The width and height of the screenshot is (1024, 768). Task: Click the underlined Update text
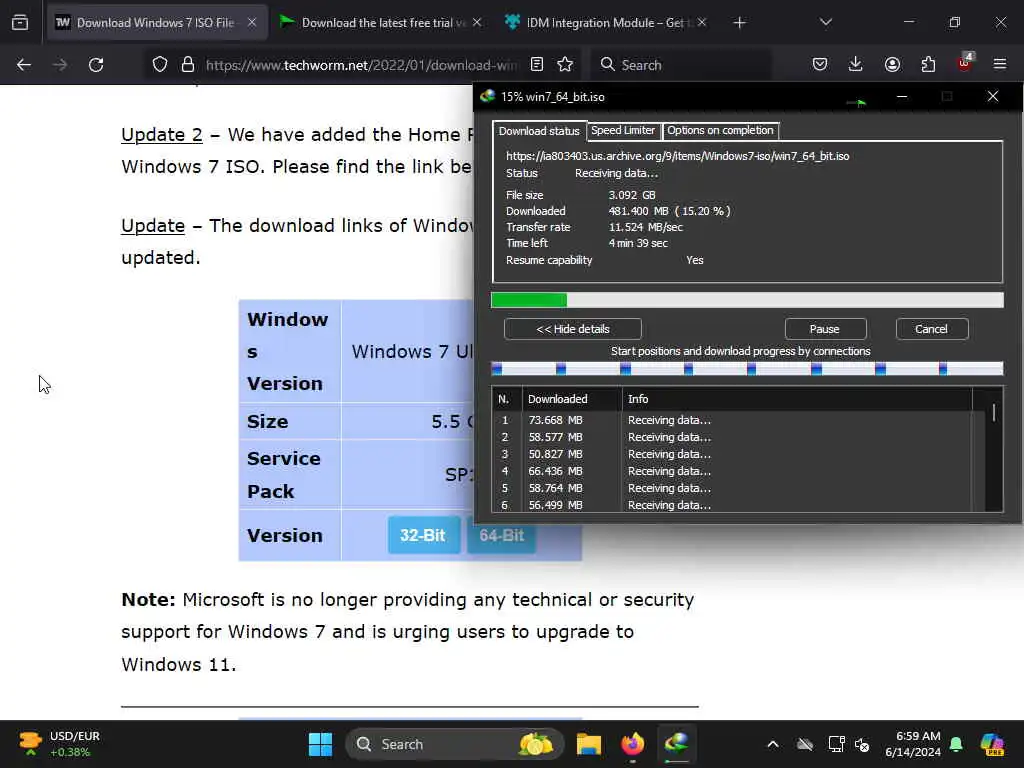click(153, 226)
